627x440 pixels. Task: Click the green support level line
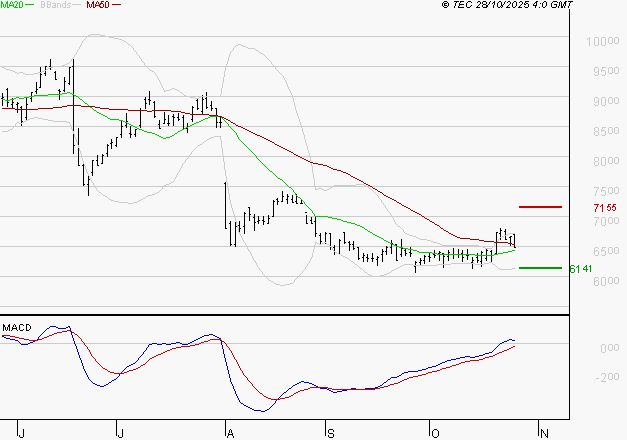coord(540,268)
